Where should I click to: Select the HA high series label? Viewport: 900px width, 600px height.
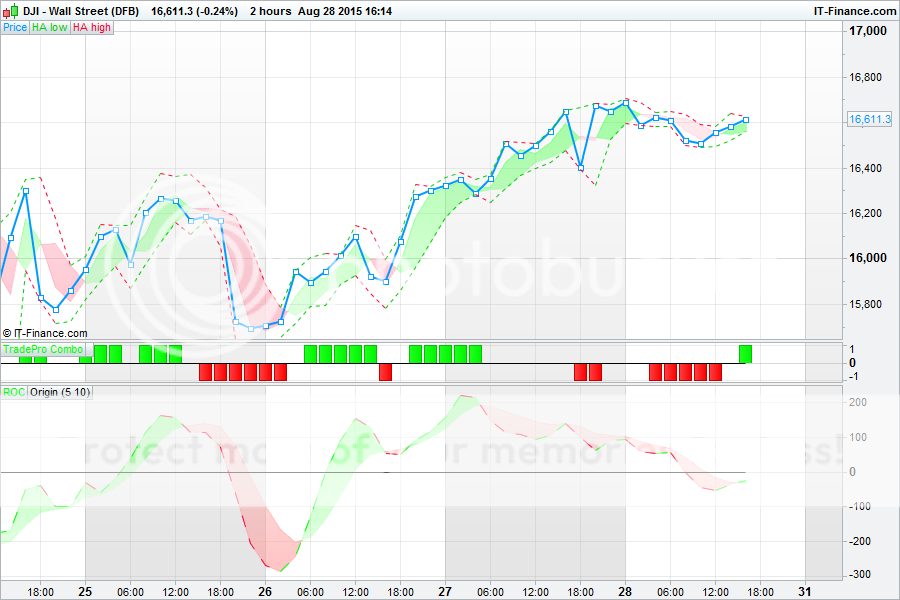coord(92,27)
